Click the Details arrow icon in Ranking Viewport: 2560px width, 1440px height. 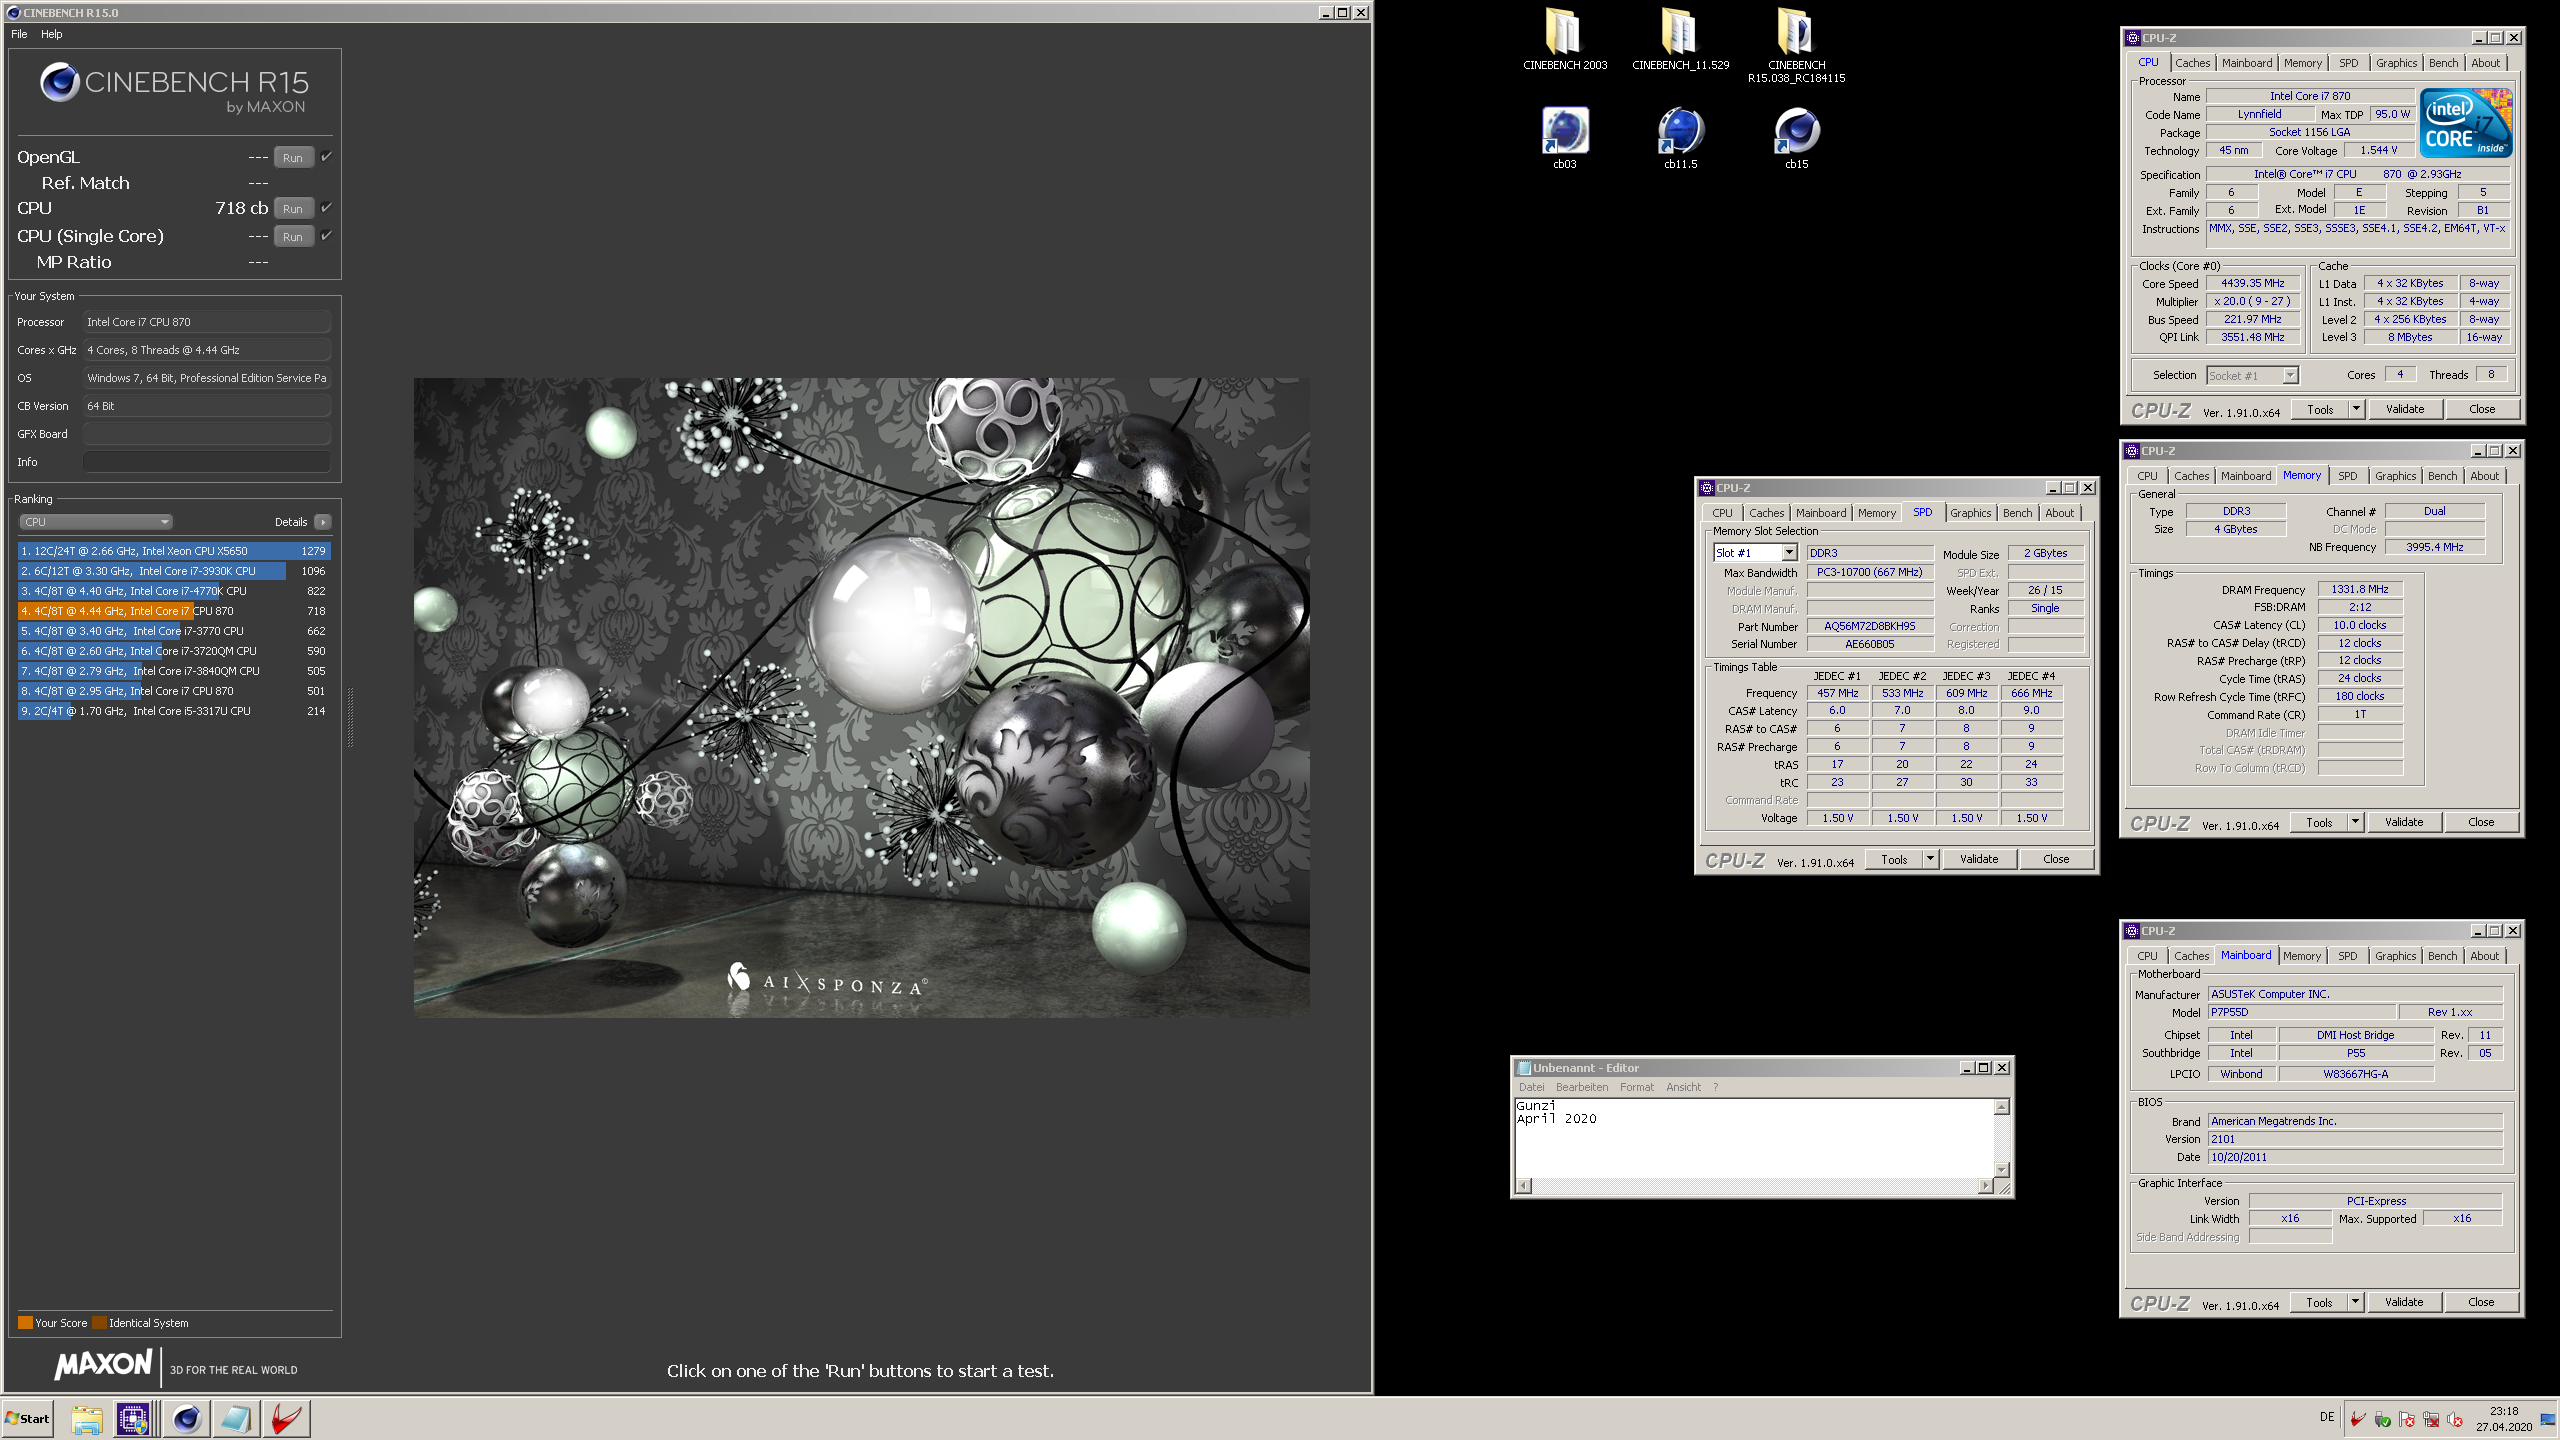[x=322, y=522]
